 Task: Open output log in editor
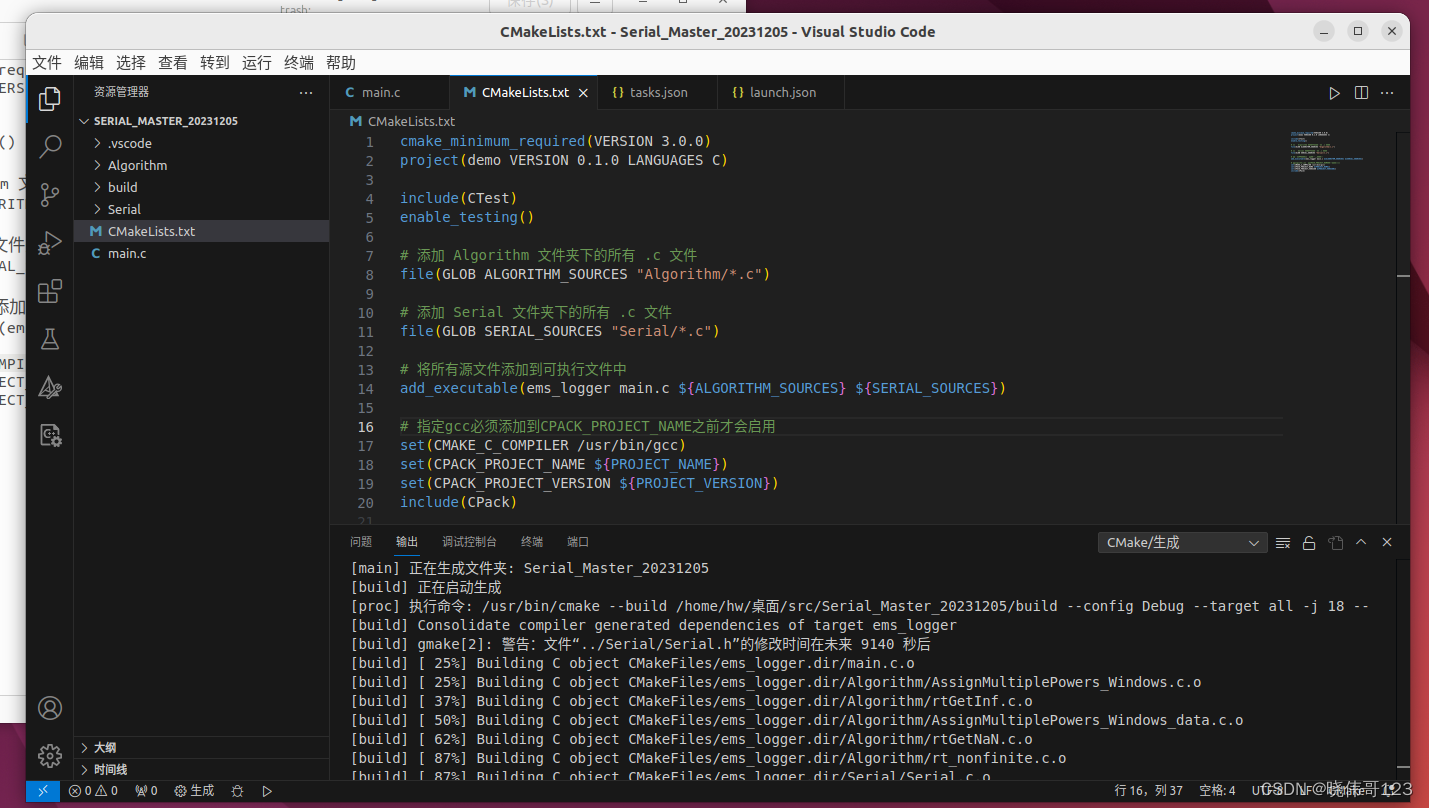[1335, 543]
